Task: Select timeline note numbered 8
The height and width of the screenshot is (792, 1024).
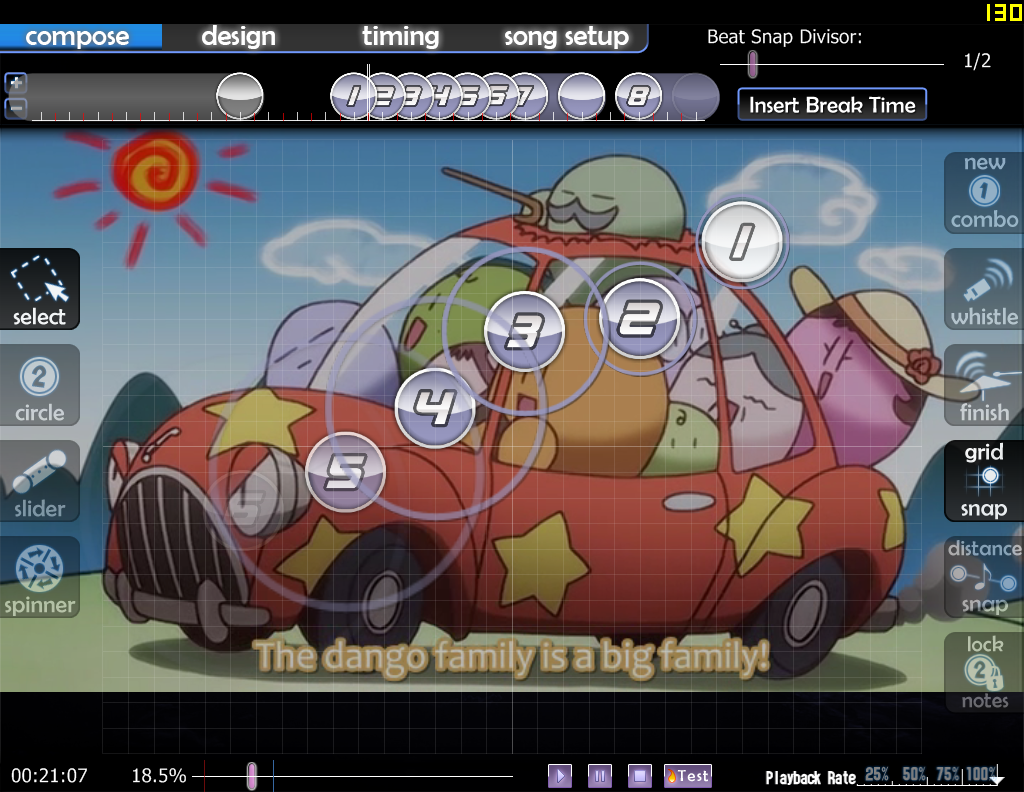Action: click(638, 96)
